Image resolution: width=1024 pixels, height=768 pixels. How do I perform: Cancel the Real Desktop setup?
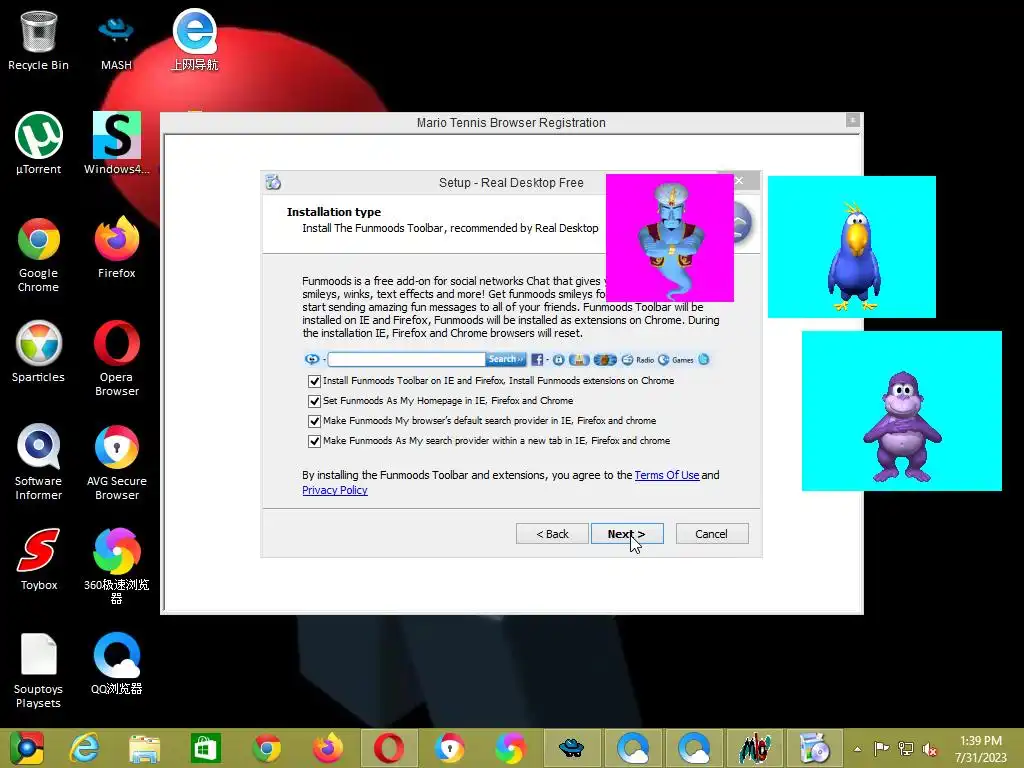712,534
